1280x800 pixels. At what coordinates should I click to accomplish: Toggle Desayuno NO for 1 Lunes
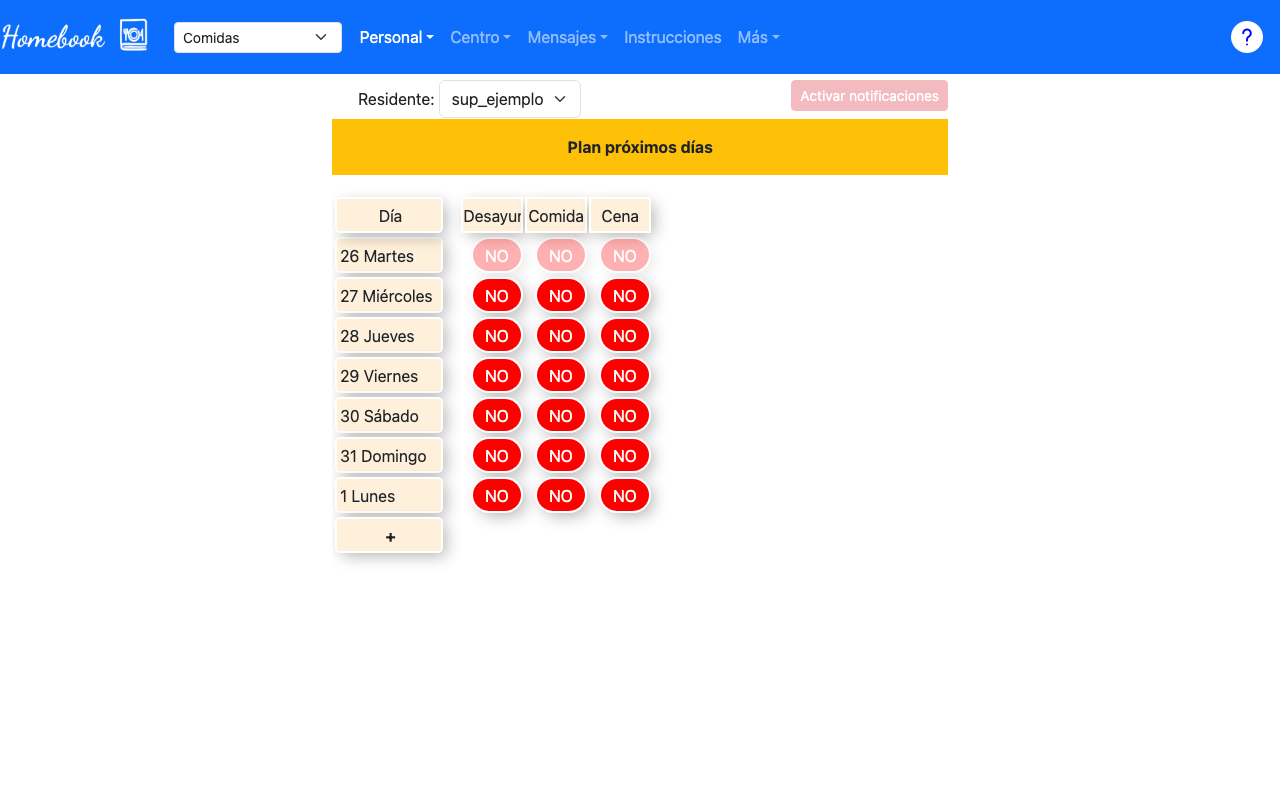[x=497, y=496]
